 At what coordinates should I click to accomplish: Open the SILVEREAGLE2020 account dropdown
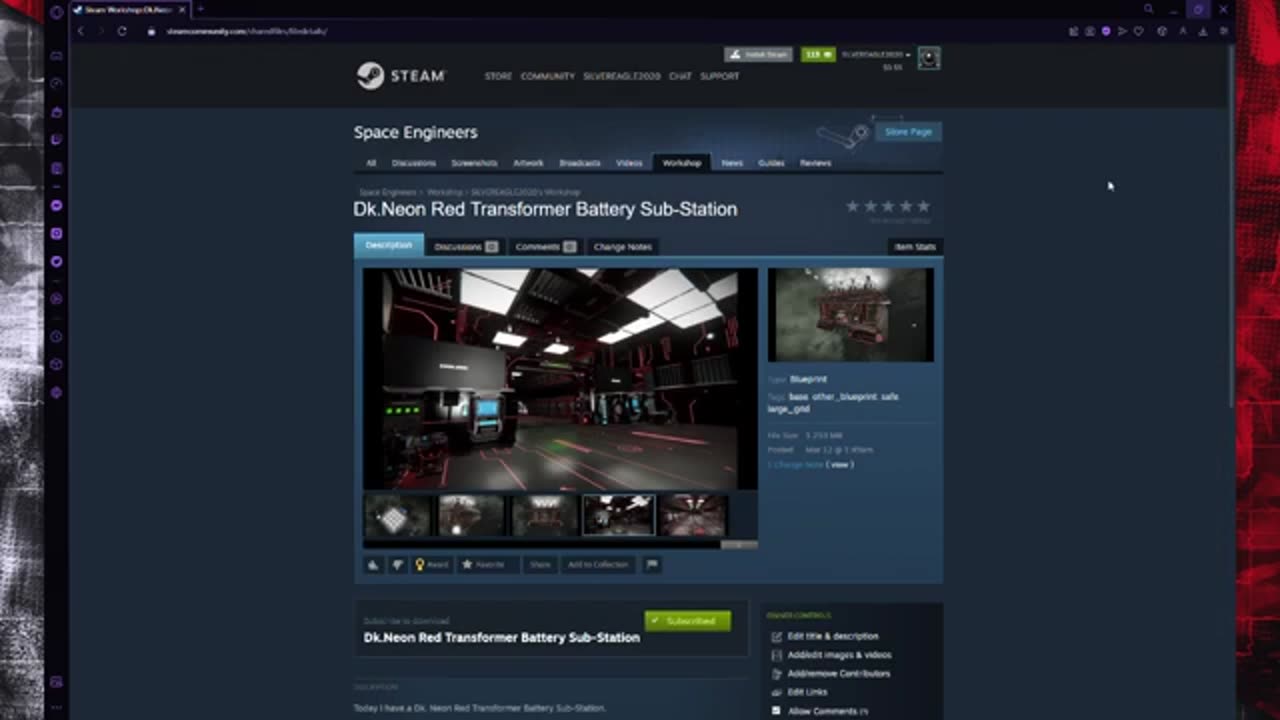(x=876, y=55)
